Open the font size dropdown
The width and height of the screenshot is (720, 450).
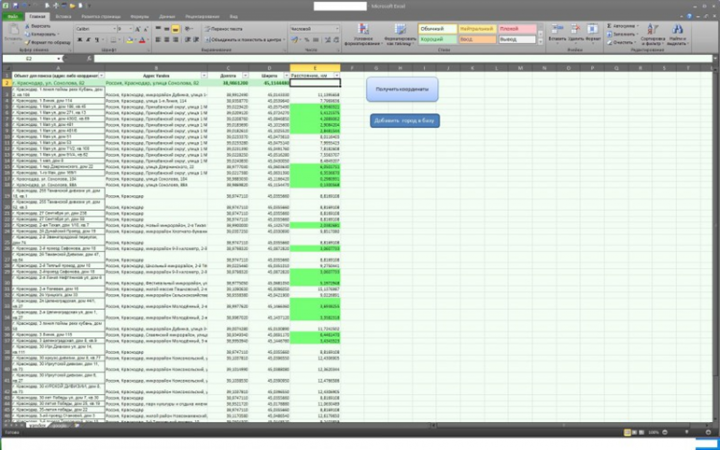[131, 29]
